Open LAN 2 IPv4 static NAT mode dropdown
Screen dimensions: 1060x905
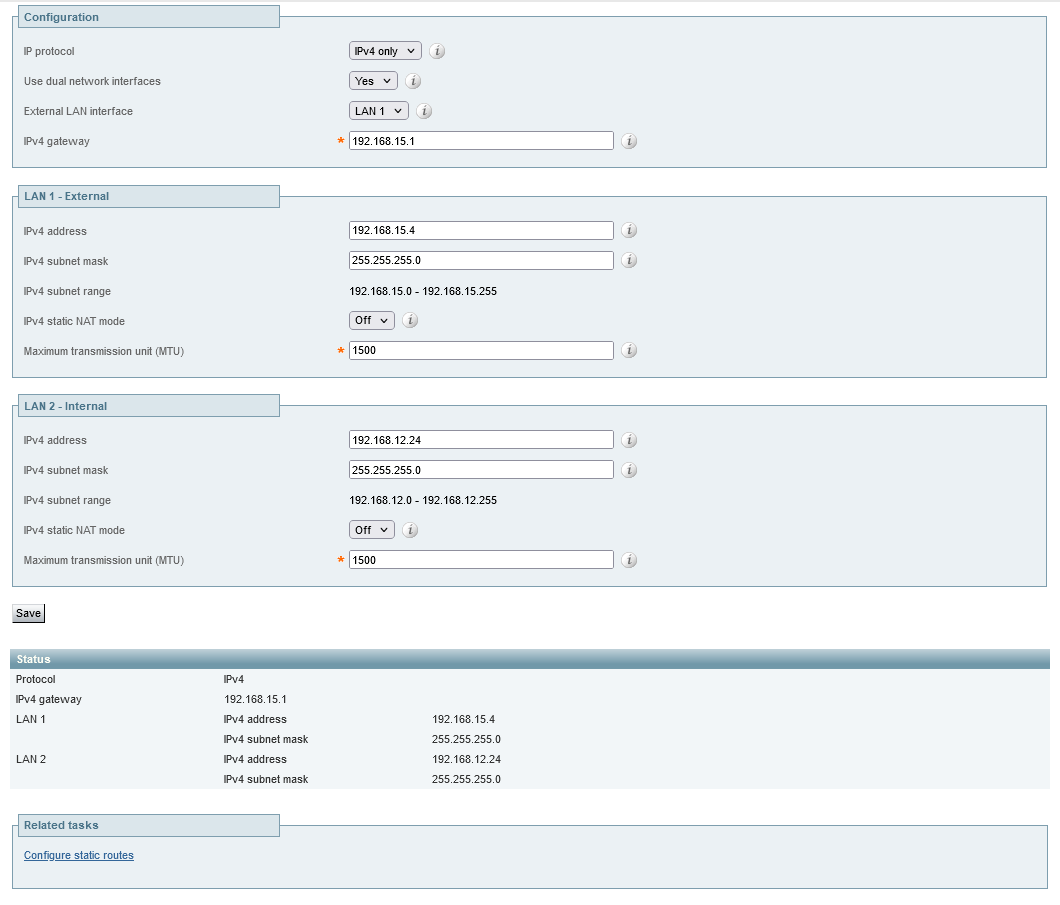(x=371, y=529)
